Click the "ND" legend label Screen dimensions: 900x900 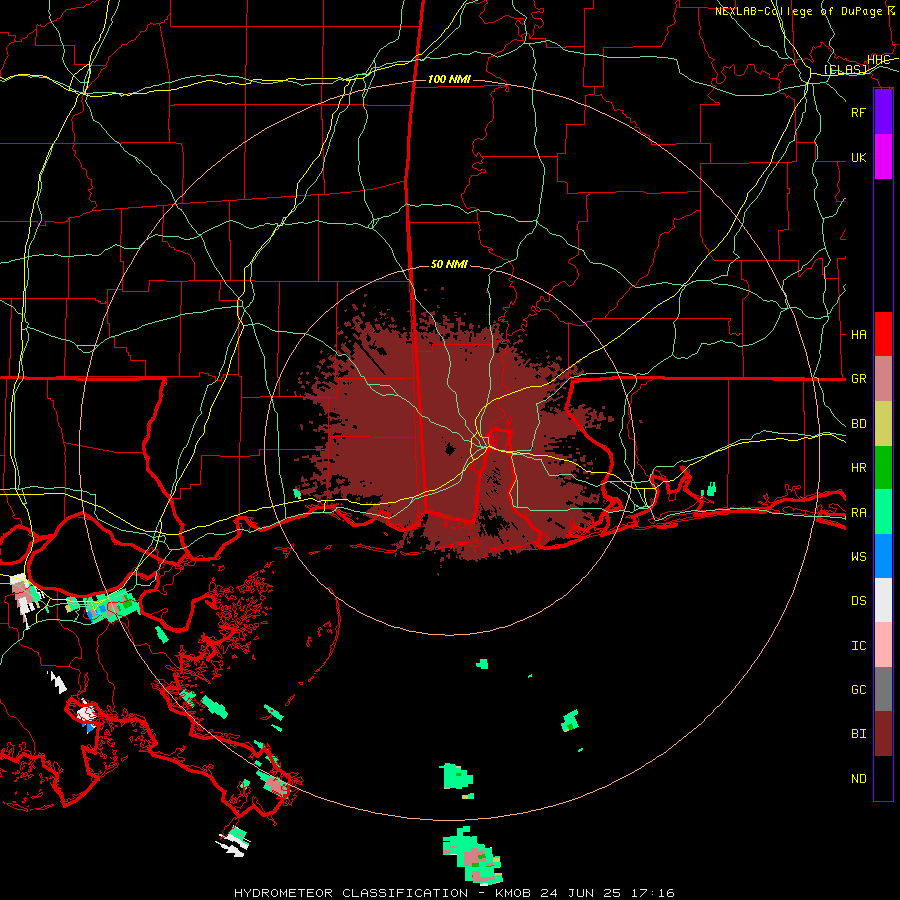pos(858,779)
